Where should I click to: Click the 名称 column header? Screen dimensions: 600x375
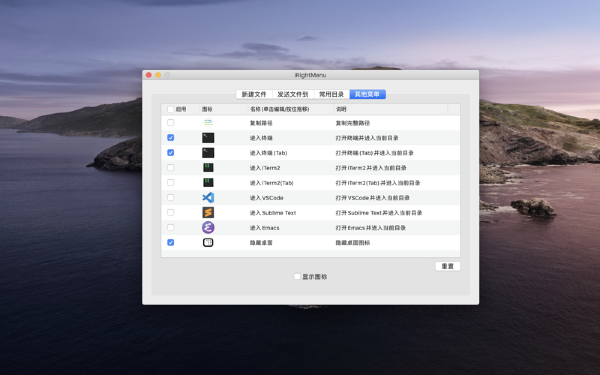pos(280,109)
